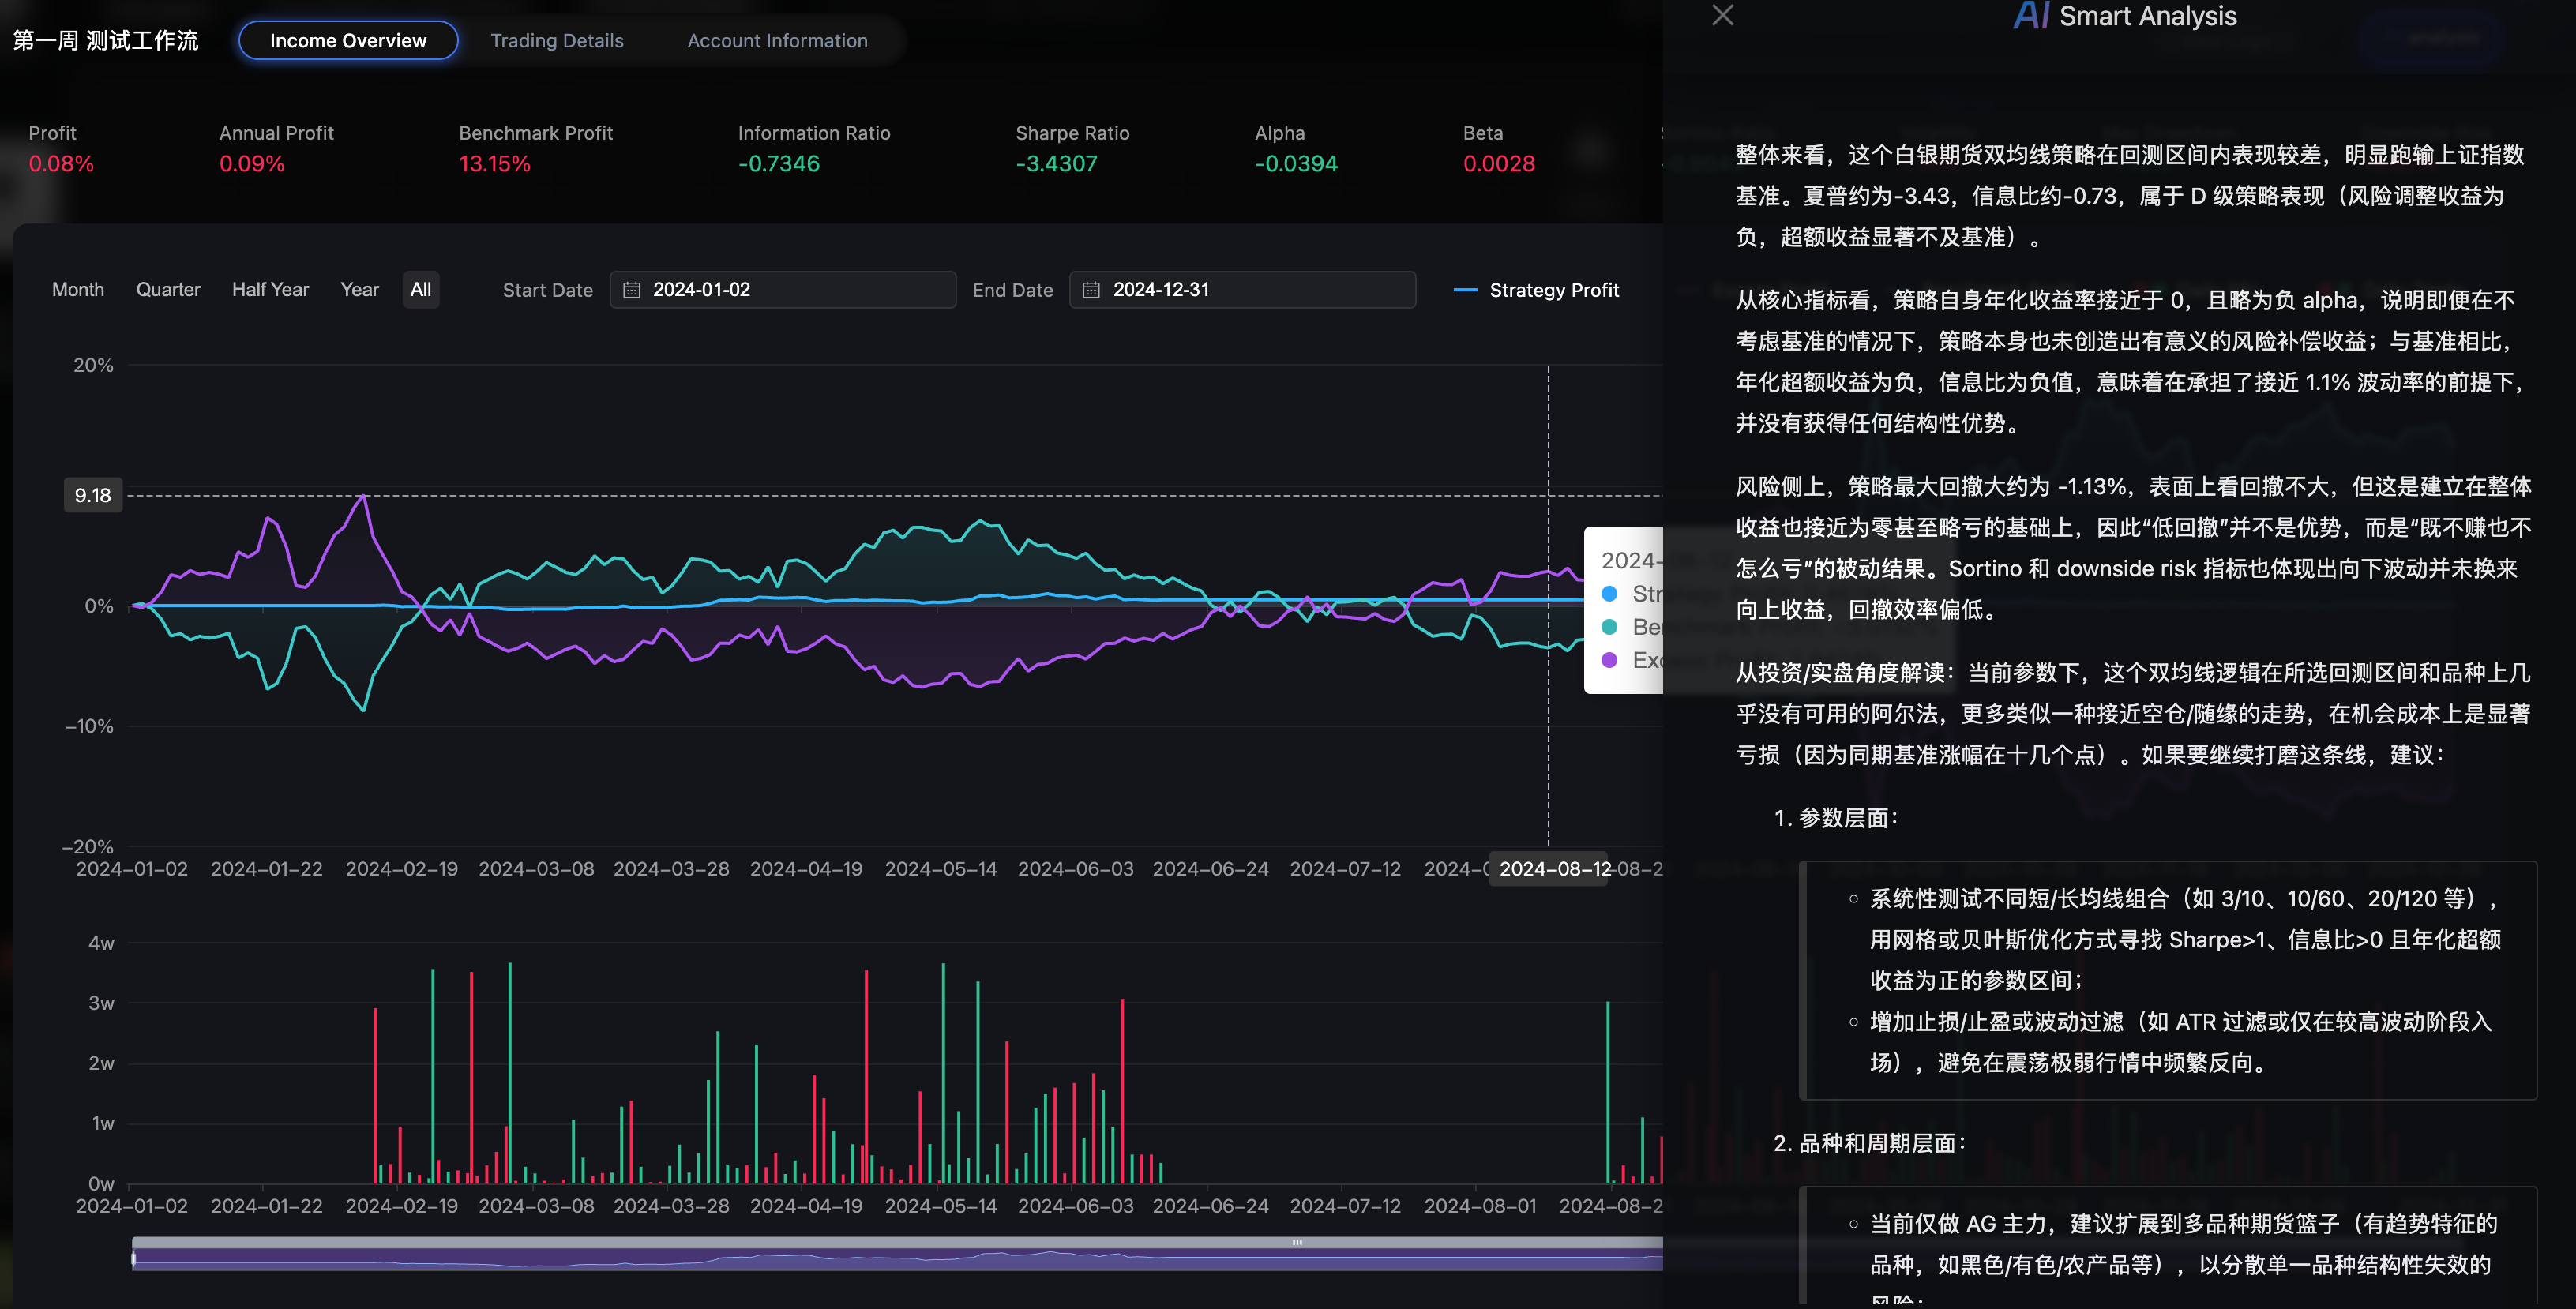Open the Start Date picker field
This screenshot has width=2576, height=1309.
tap(783, 290)
